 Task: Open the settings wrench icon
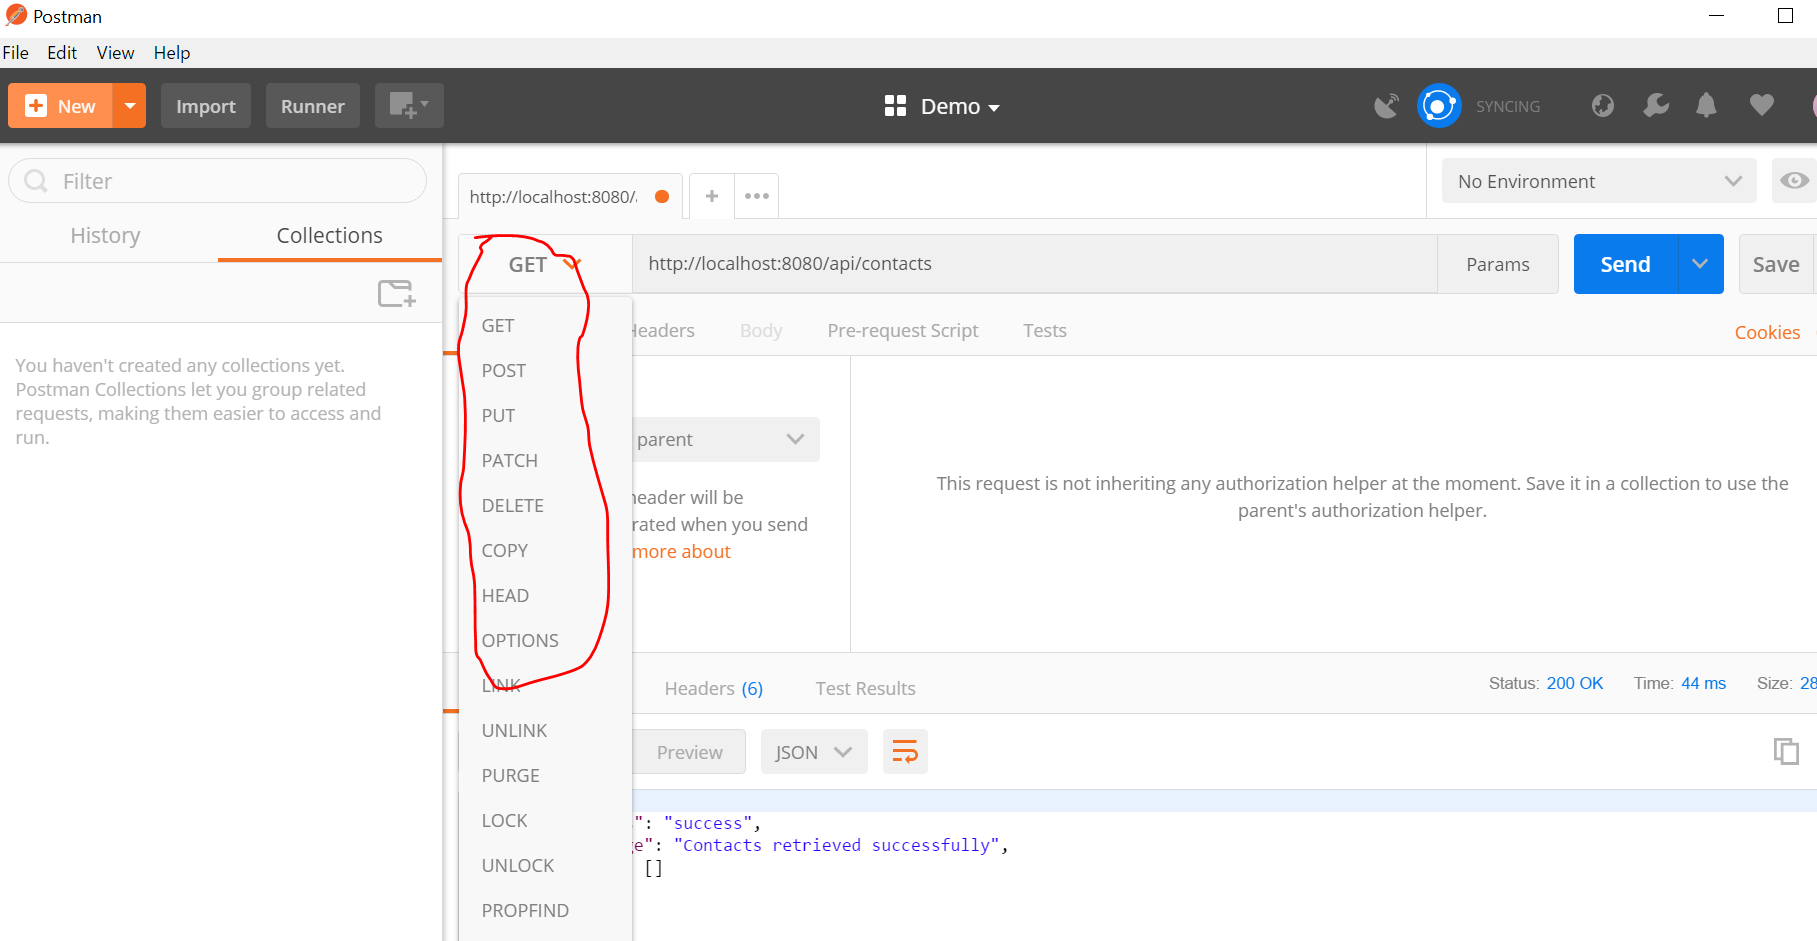click(x=1656, y=106)
